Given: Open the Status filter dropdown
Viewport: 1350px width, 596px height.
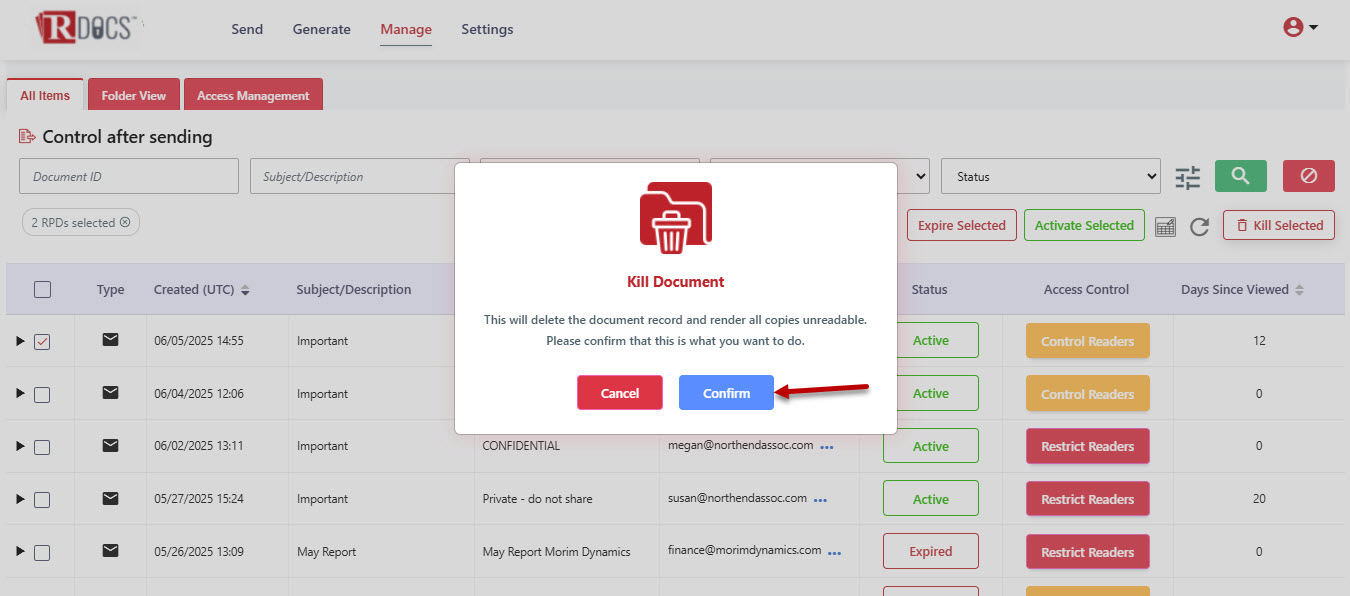Looking at the screenshot, I should click(1050, 177).
